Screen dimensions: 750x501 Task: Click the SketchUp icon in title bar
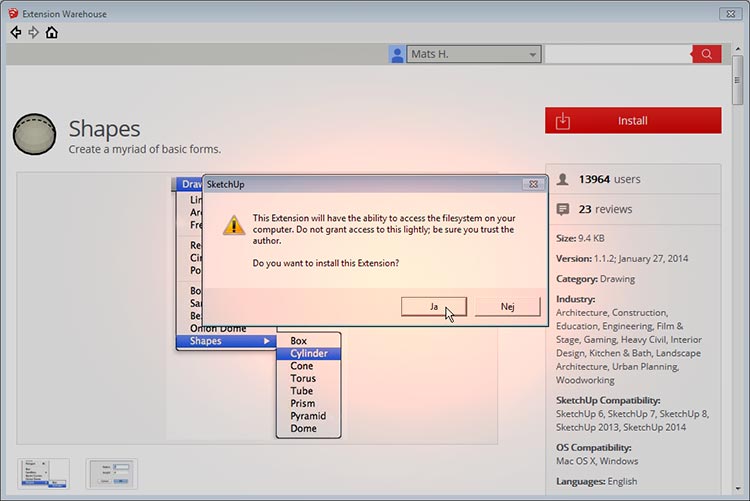[13, 14]
